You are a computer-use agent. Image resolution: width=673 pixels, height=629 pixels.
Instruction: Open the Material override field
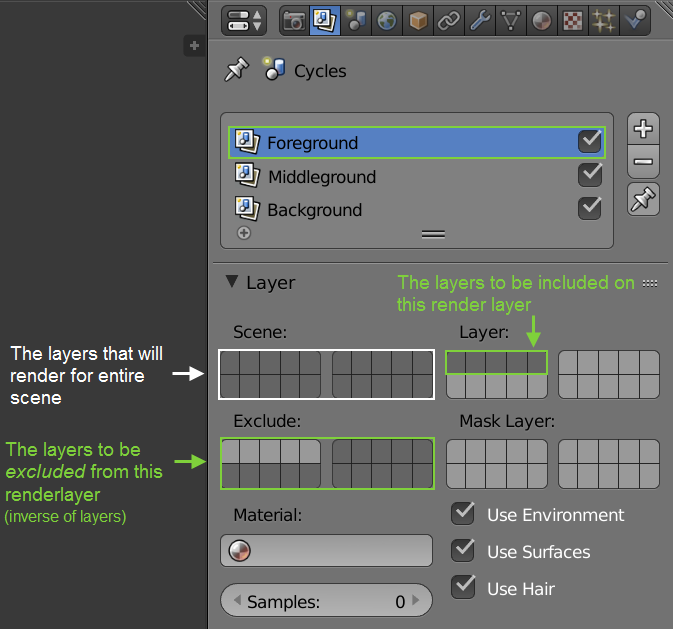[x=326, y=550]
